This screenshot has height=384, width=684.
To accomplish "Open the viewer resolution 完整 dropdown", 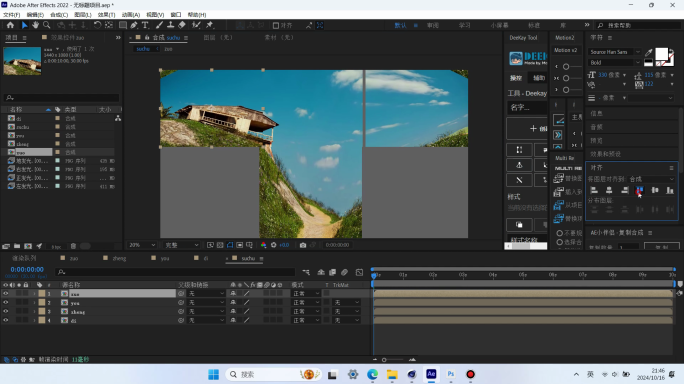I will [182, 245].
